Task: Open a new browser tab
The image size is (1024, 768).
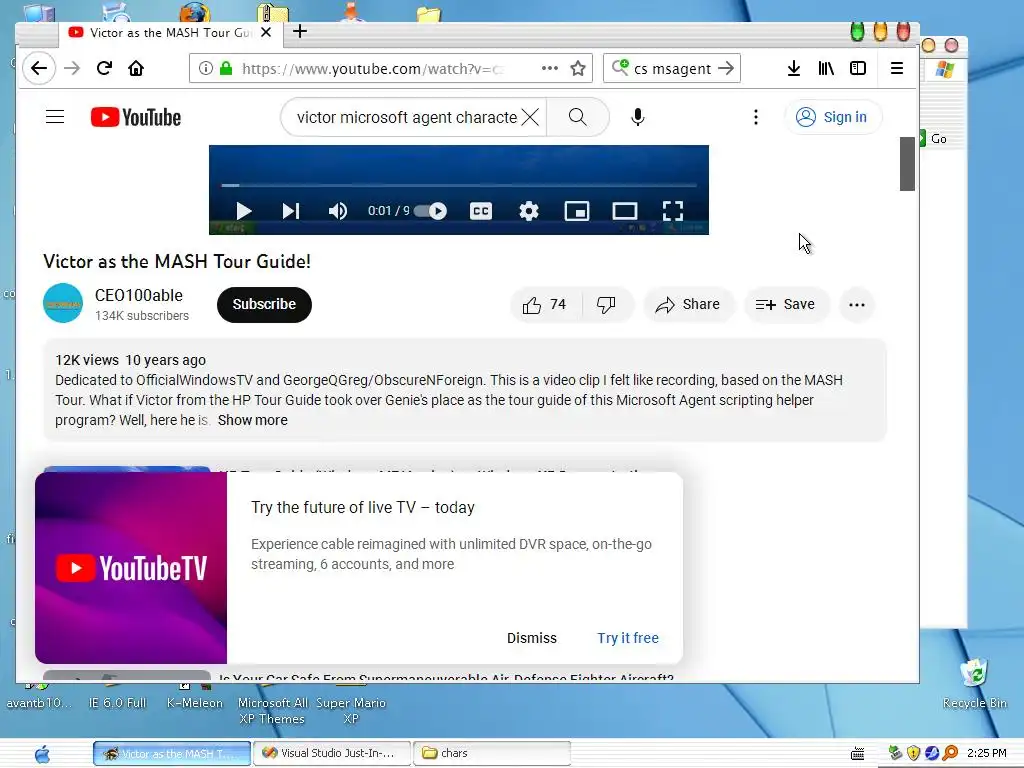Action: pyautogui.click(x=300, y=31)
